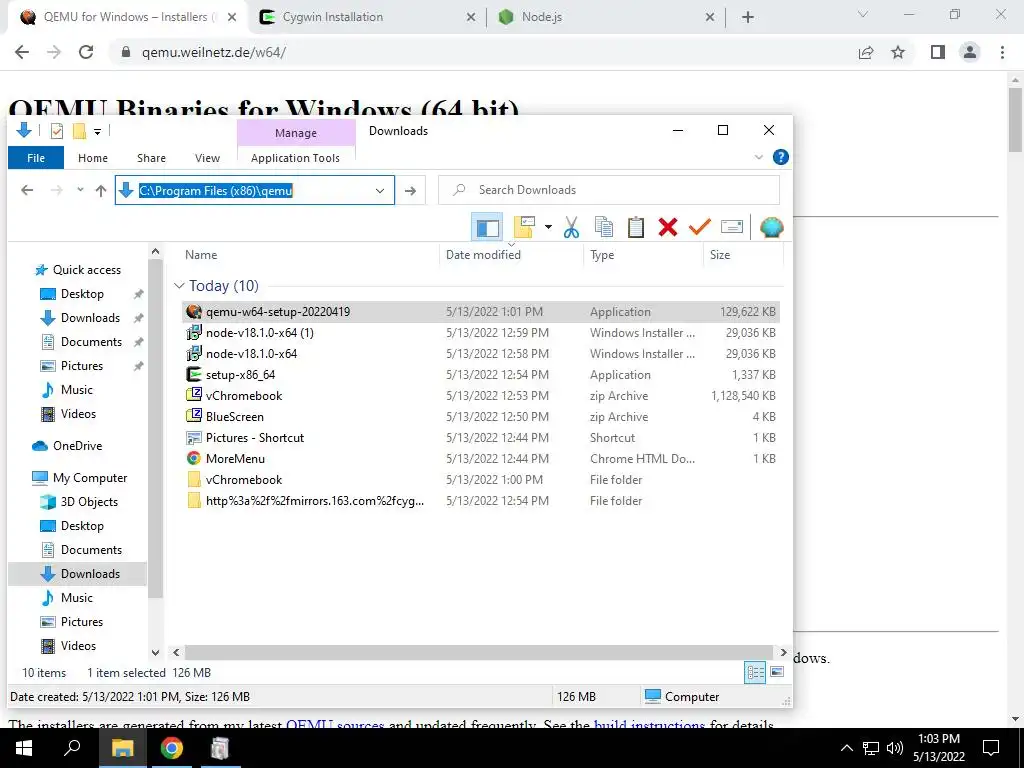Click the red X Delete icon
1024x768 pixels.
pos(667,227)
